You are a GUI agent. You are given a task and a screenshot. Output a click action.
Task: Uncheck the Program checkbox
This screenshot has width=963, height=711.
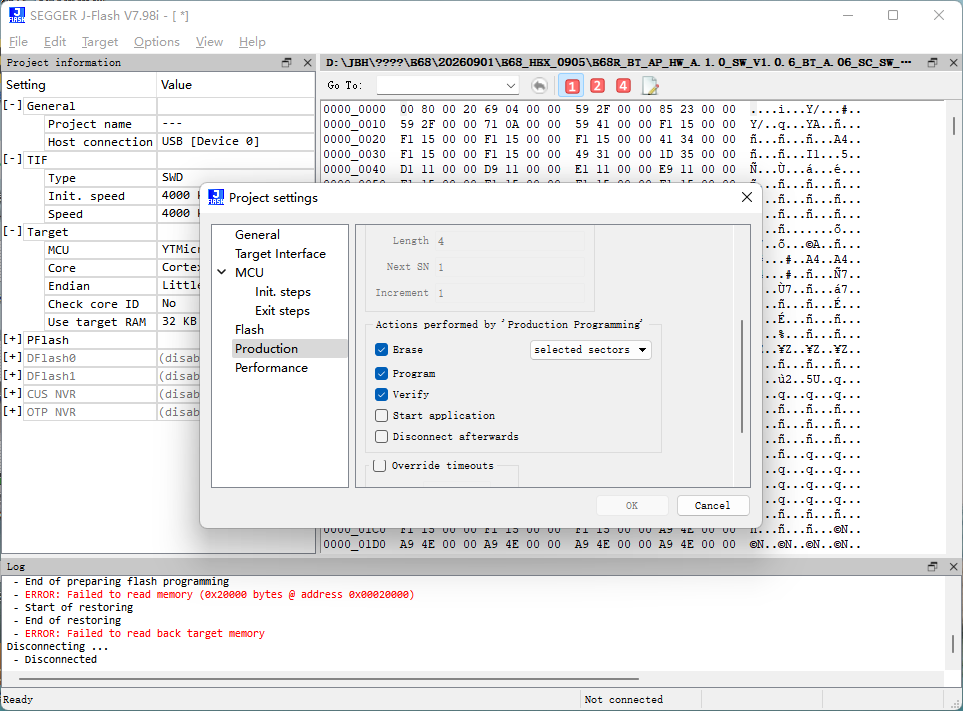(381, 373)
